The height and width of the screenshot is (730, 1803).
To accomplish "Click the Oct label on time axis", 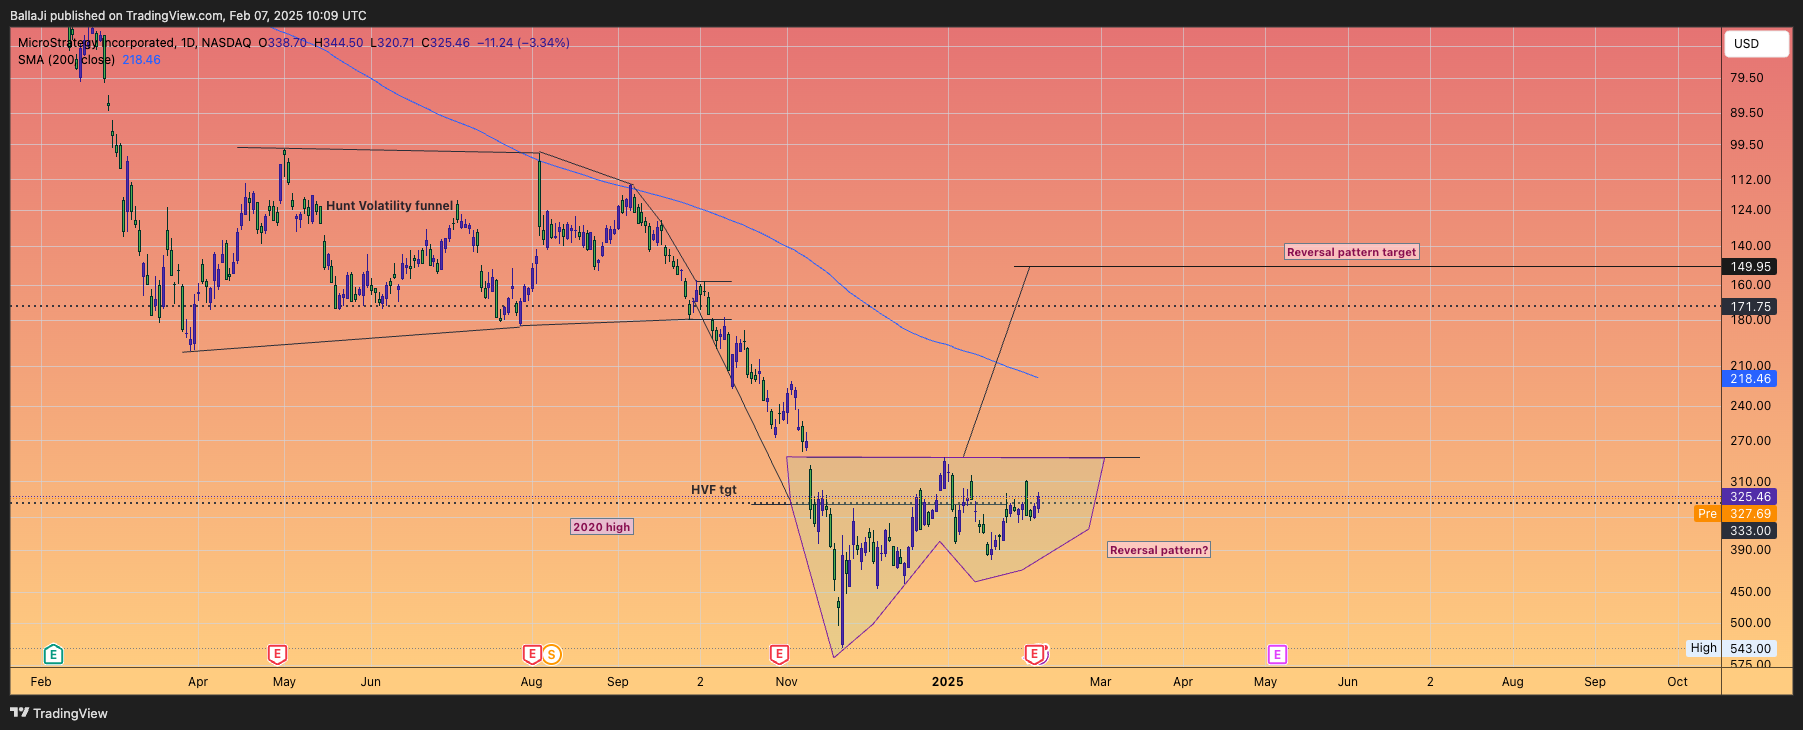I will pos(1677,682).
